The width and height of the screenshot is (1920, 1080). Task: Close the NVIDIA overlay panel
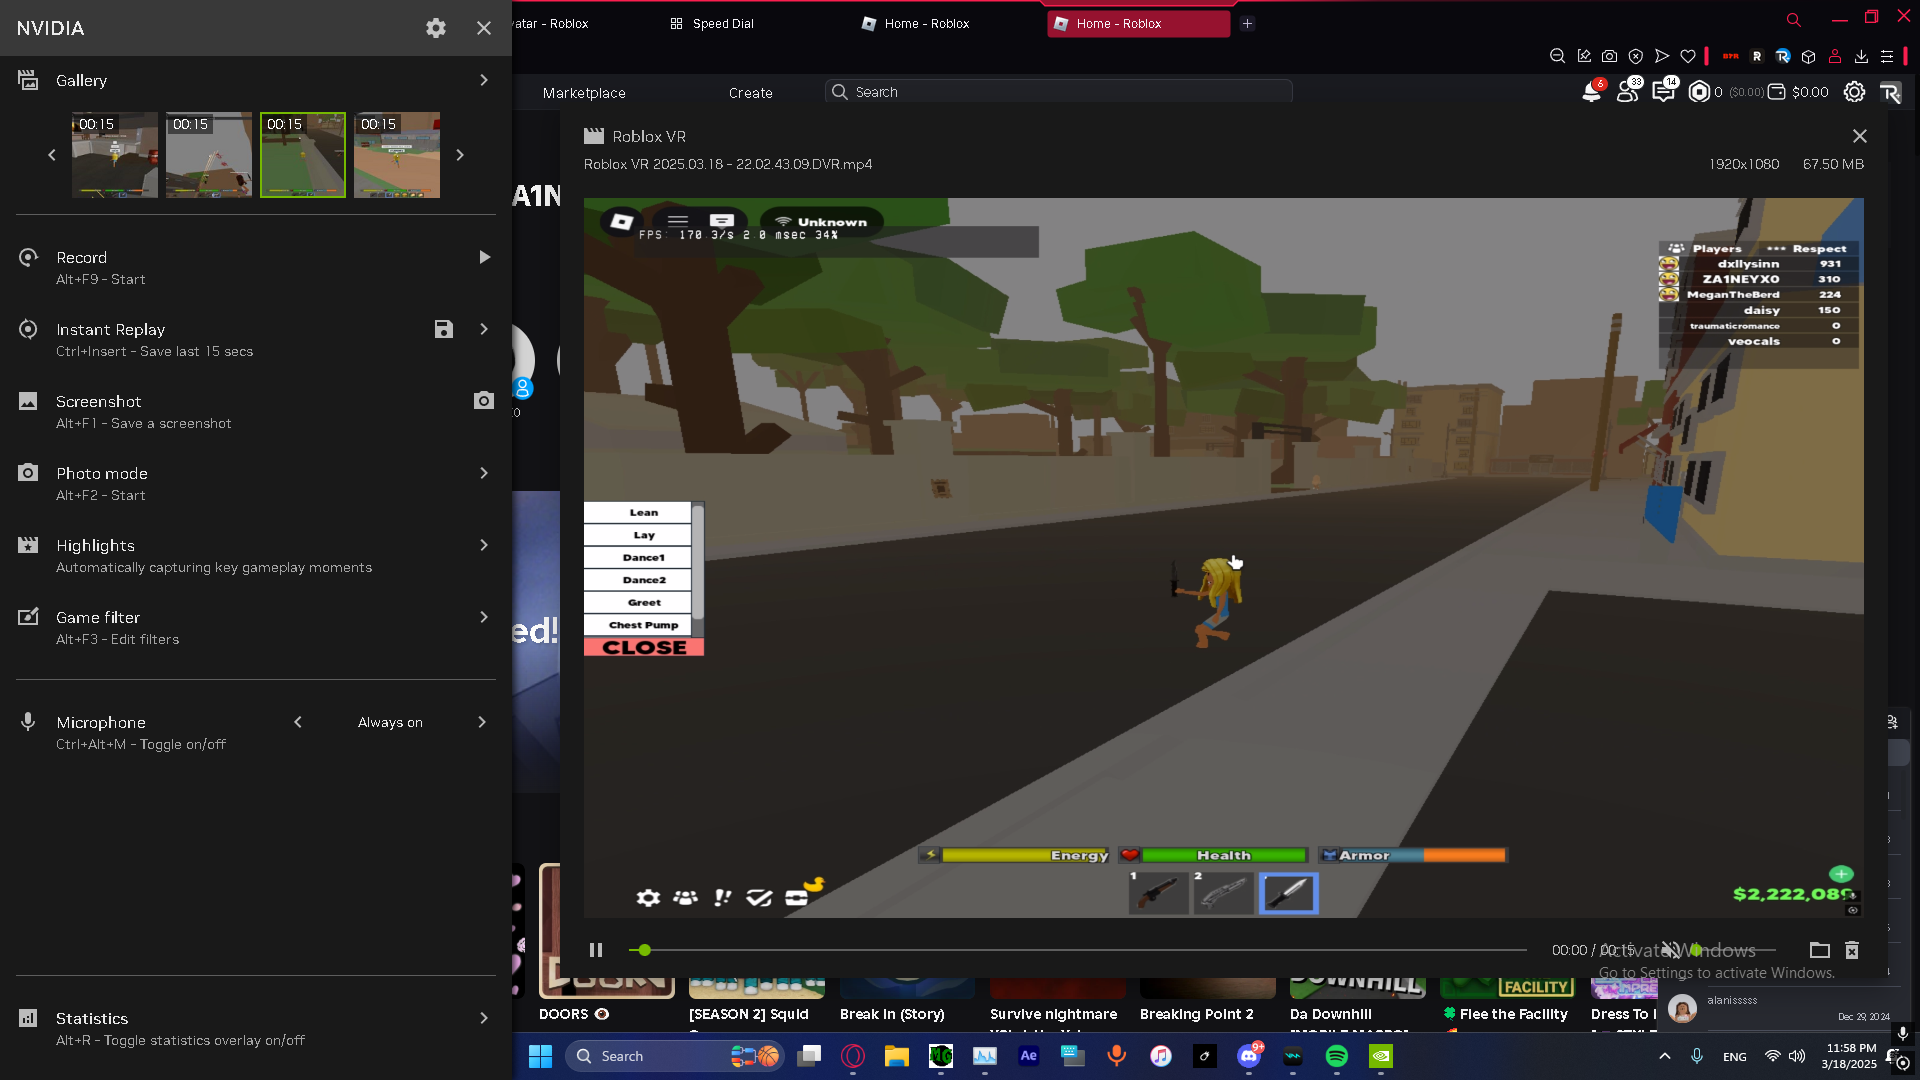(484, 28)
